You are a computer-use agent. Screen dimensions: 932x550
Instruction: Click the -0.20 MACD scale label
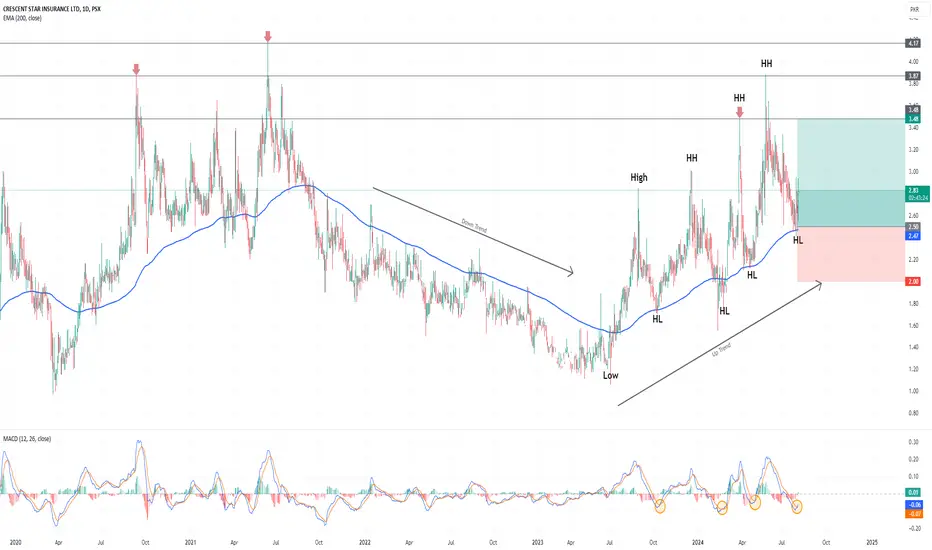click(x=913, y=528)
